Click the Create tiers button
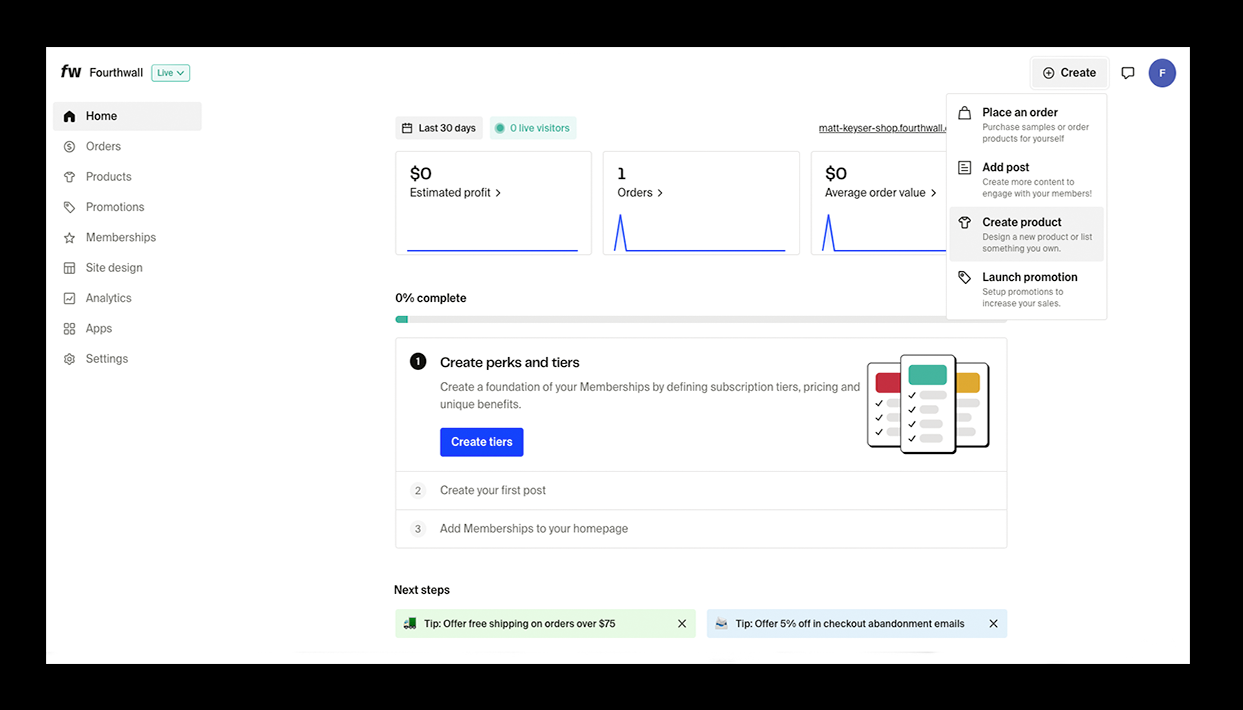 (481, 442)
